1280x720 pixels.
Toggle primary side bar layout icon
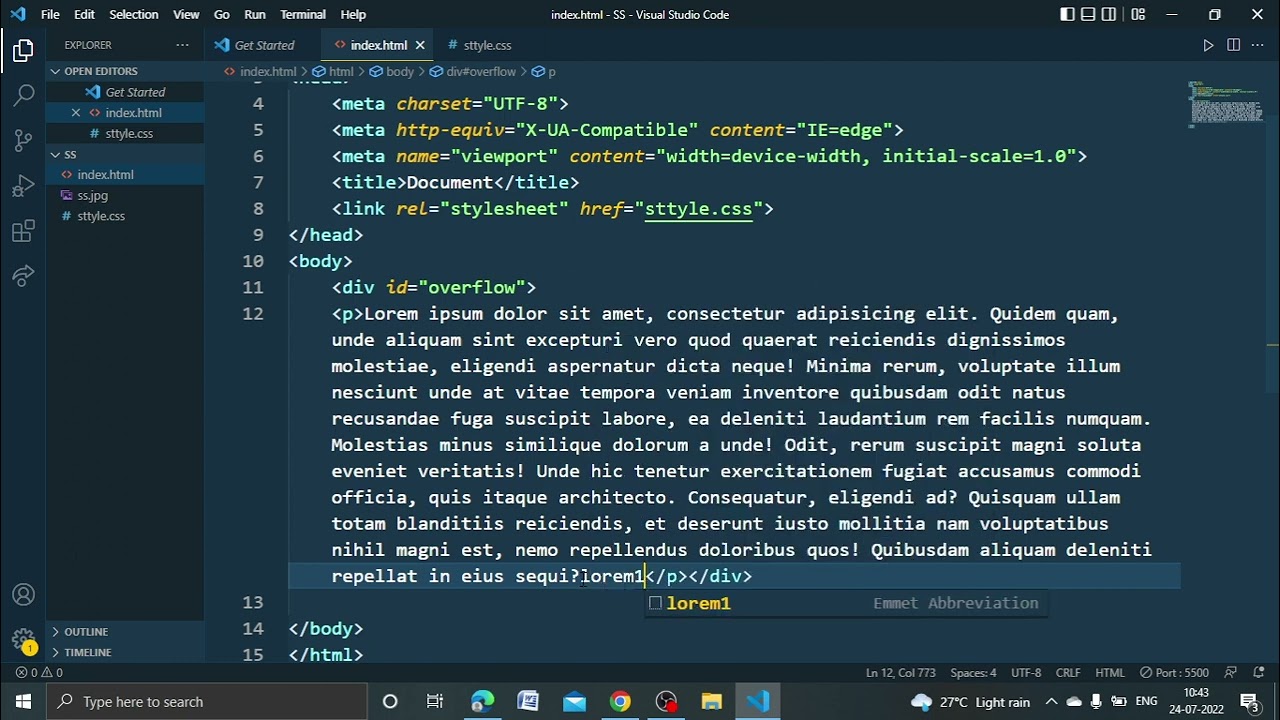point(1068,14)
